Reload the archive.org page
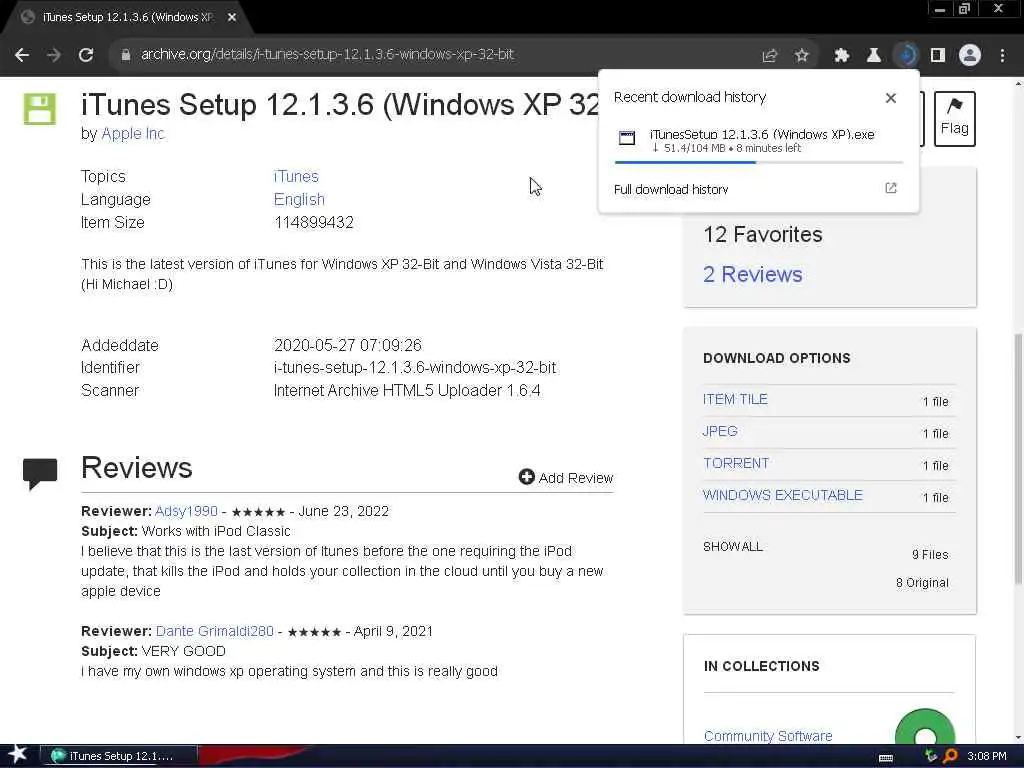 point(86,55)
